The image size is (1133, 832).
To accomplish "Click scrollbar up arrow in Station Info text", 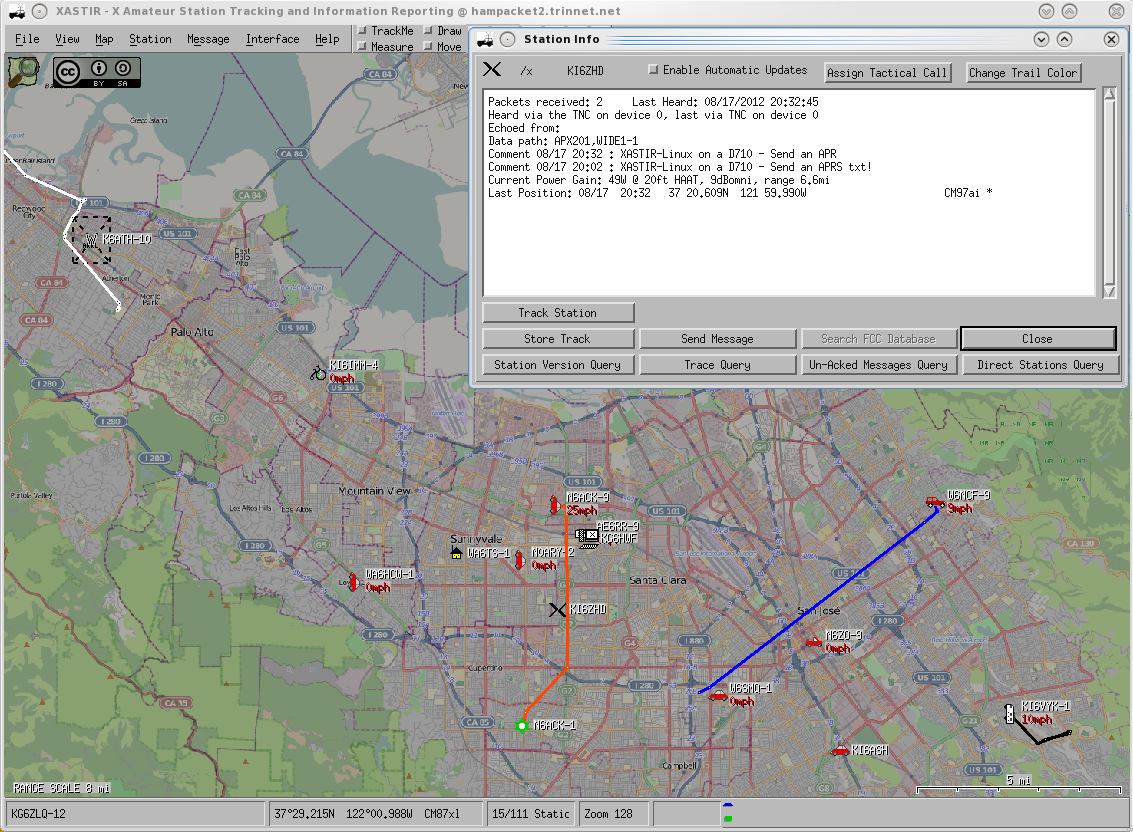I will tap(1110, 94).
